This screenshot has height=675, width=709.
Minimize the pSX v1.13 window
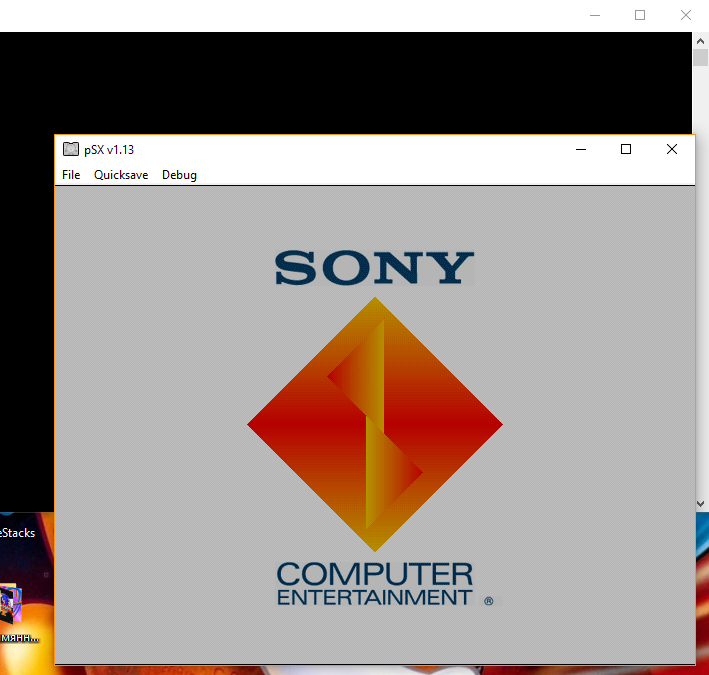coord(581,149)
